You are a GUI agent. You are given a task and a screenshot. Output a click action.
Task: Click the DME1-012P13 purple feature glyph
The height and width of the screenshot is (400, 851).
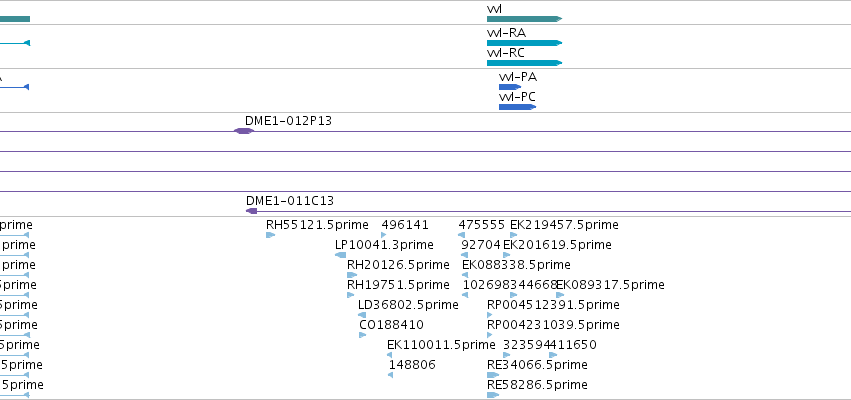click(244, 131)
